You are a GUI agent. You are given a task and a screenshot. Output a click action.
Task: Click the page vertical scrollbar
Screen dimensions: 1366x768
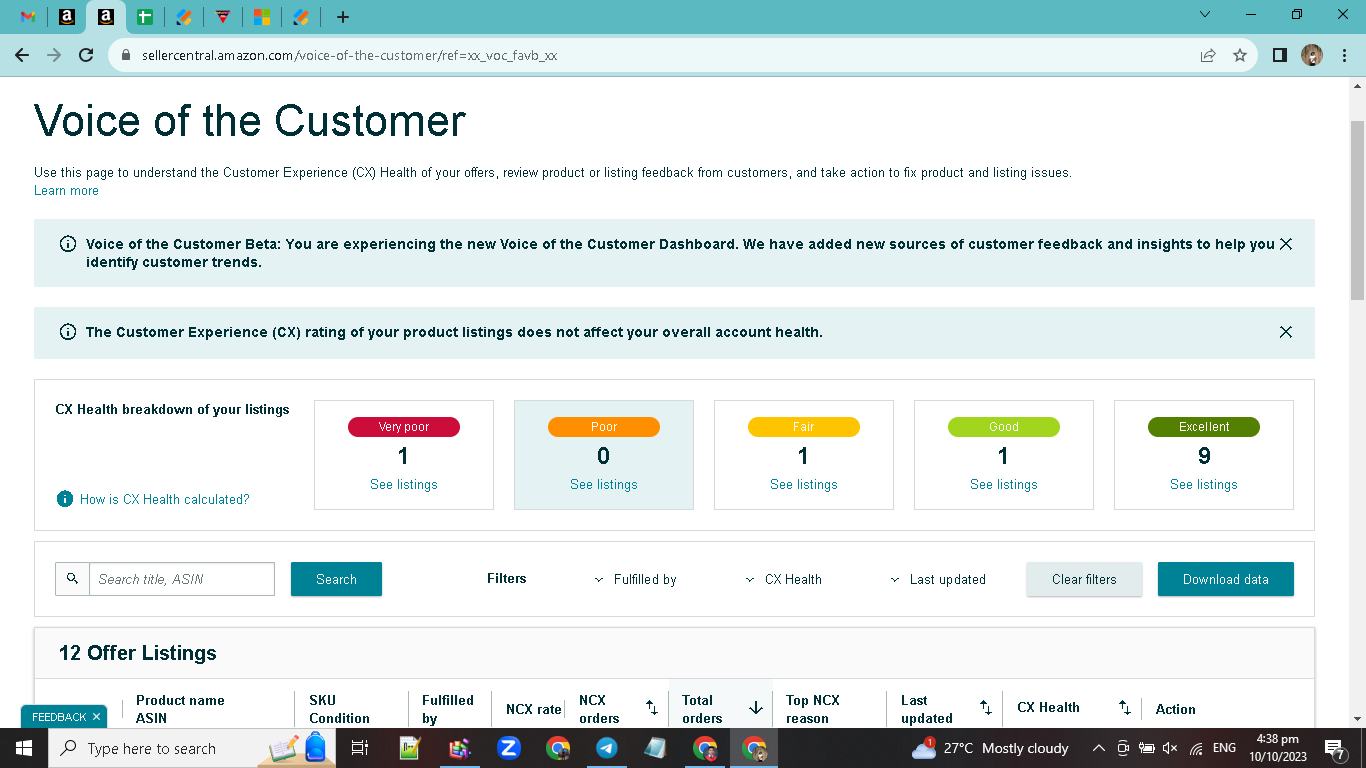click(x=1357, y=212)
